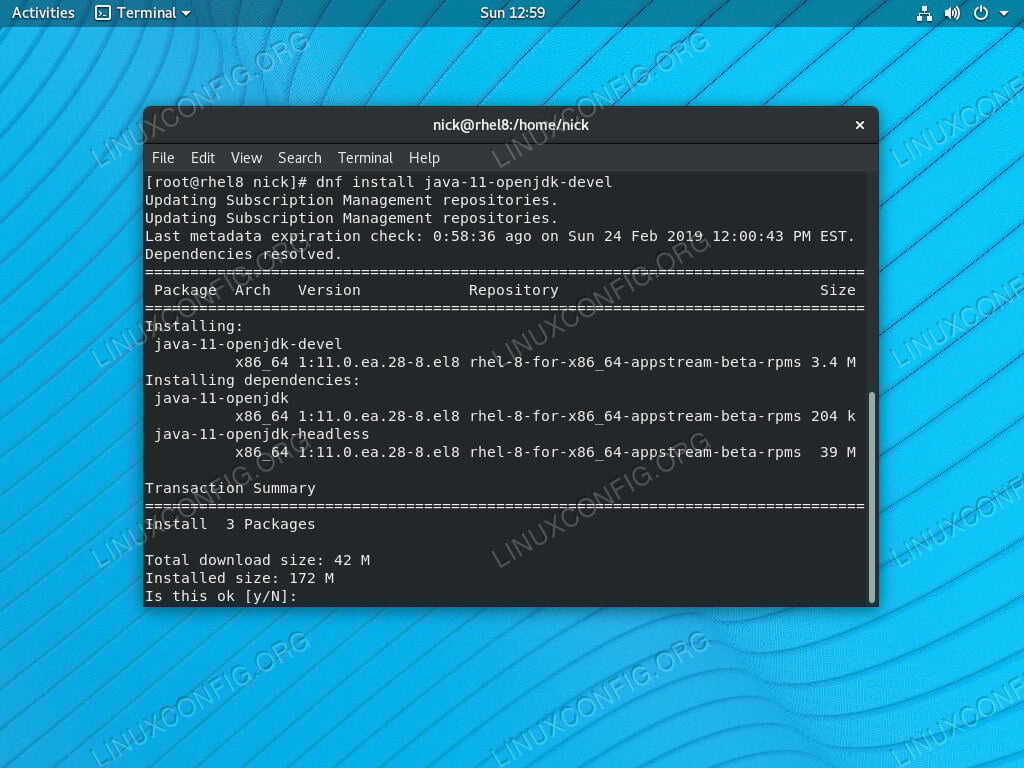1024x768 pixels.
Task: Click the java-11-openjdk-headless package name
Action: (262, 434)
